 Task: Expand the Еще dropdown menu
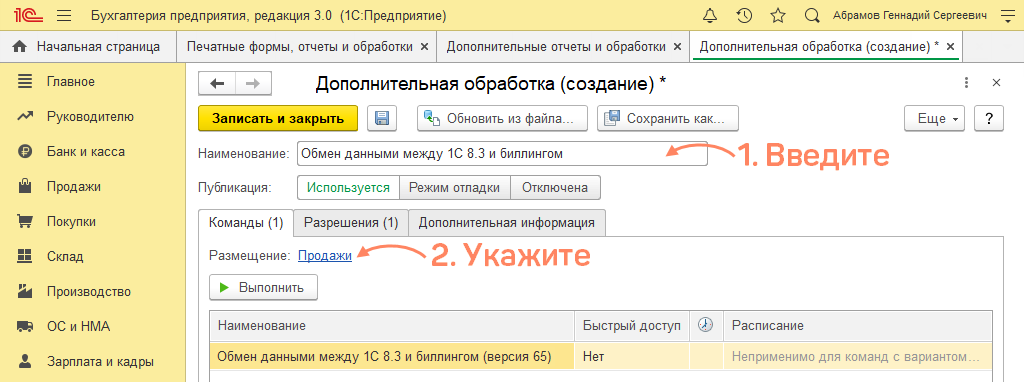(934, 119)
